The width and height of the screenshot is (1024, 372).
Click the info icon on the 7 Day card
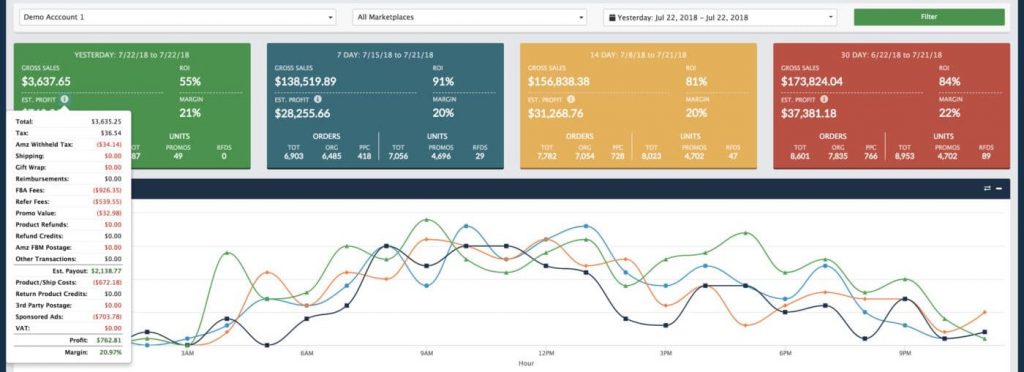tap(317, 99)
